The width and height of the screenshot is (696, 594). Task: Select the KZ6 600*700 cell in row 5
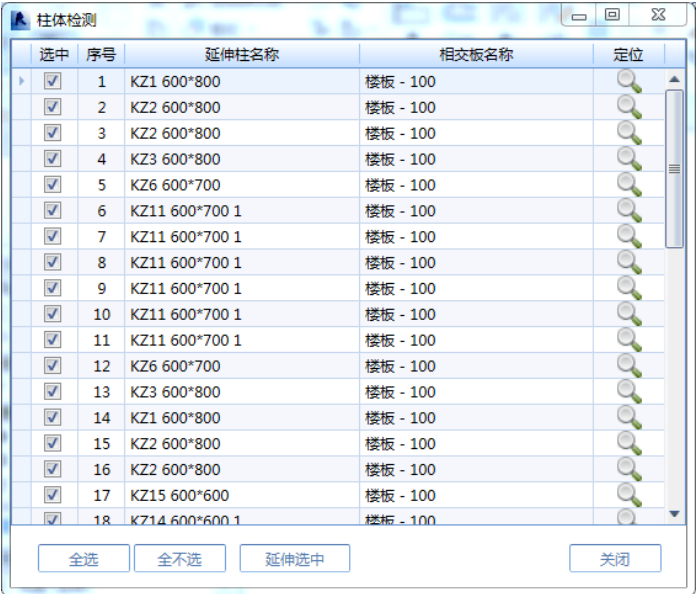pos(242,185)
